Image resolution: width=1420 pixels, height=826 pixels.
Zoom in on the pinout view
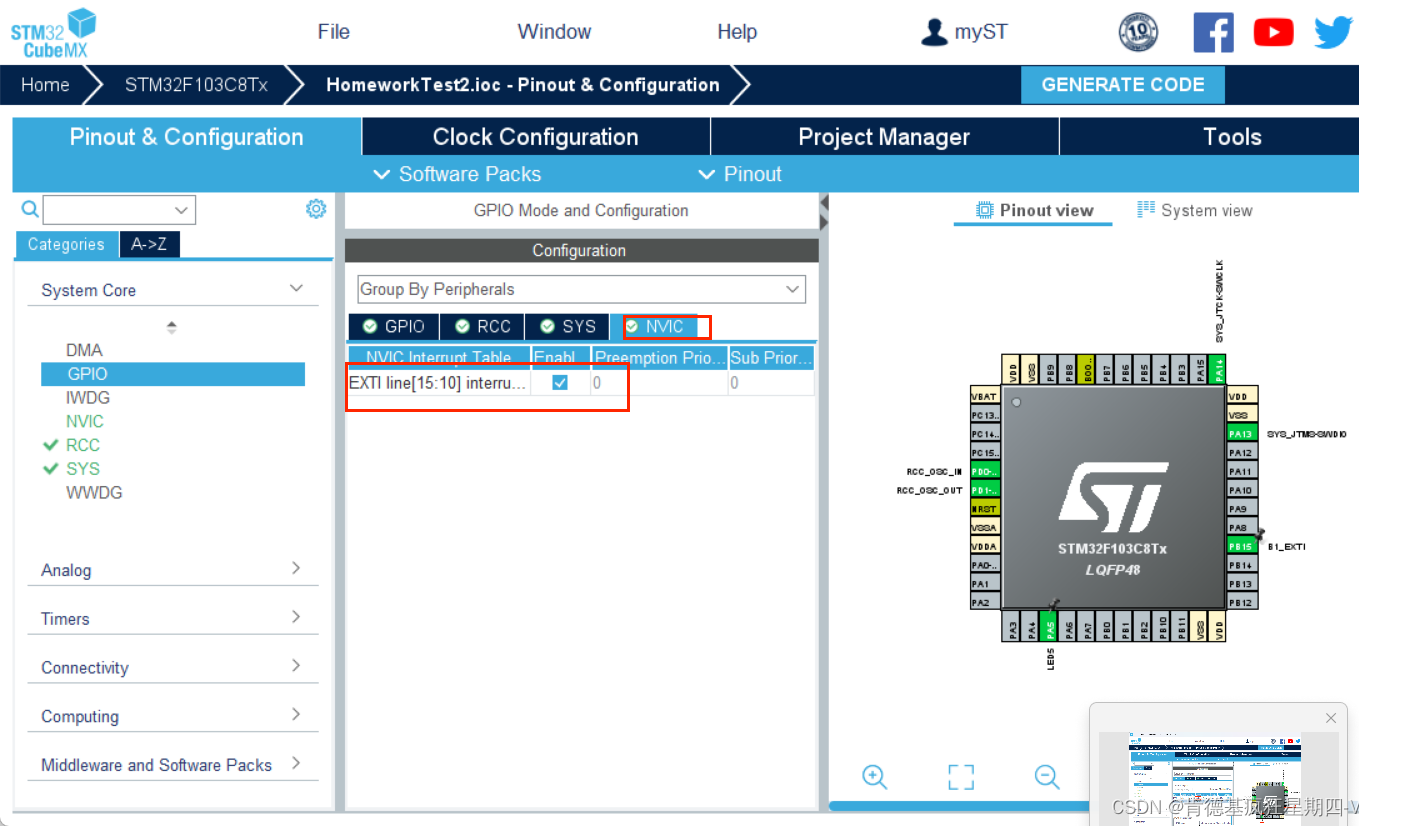tap(875, 777)
